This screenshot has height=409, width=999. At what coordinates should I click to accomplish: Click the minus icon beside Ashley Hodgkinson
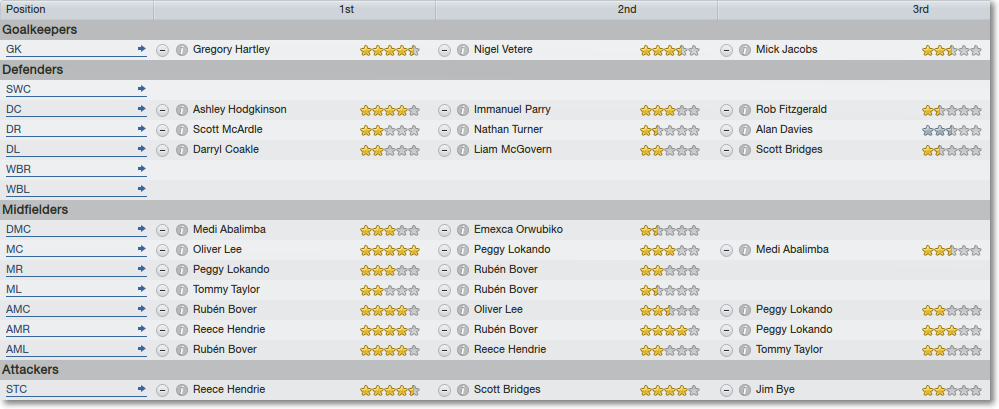pyautogui.click(x=162, y=110)
